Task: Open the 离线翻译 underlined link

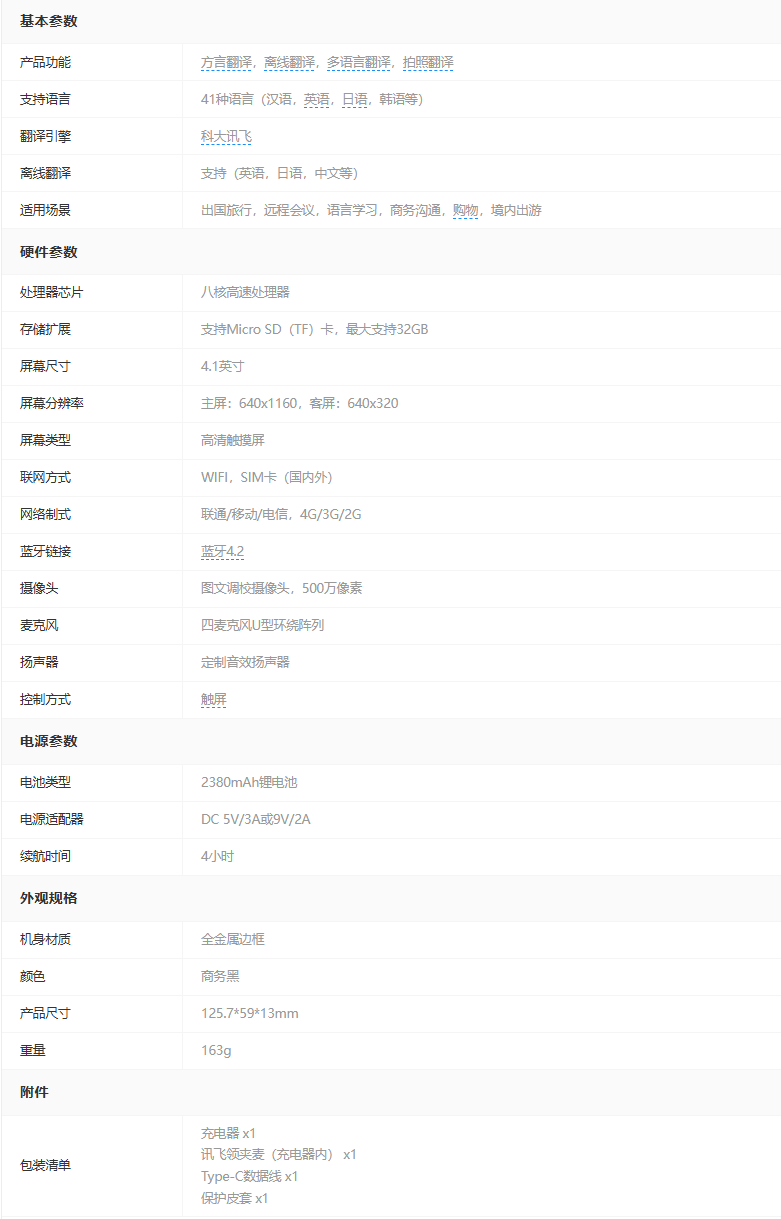Action: pos(290,62)
